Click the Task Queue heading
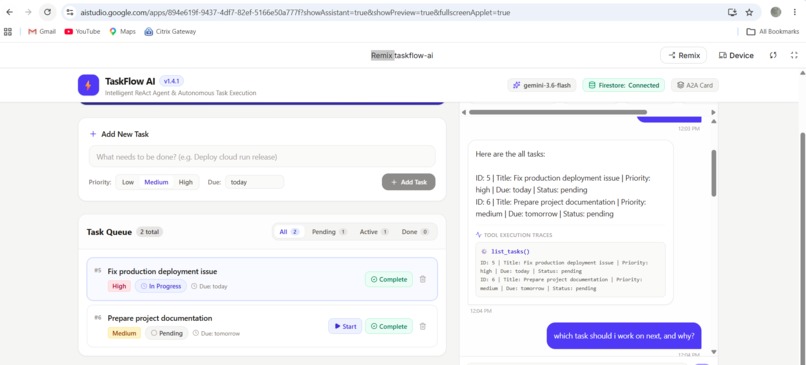Image resolution: width=806 pixels, height=365 pixels. coord(109,232)
